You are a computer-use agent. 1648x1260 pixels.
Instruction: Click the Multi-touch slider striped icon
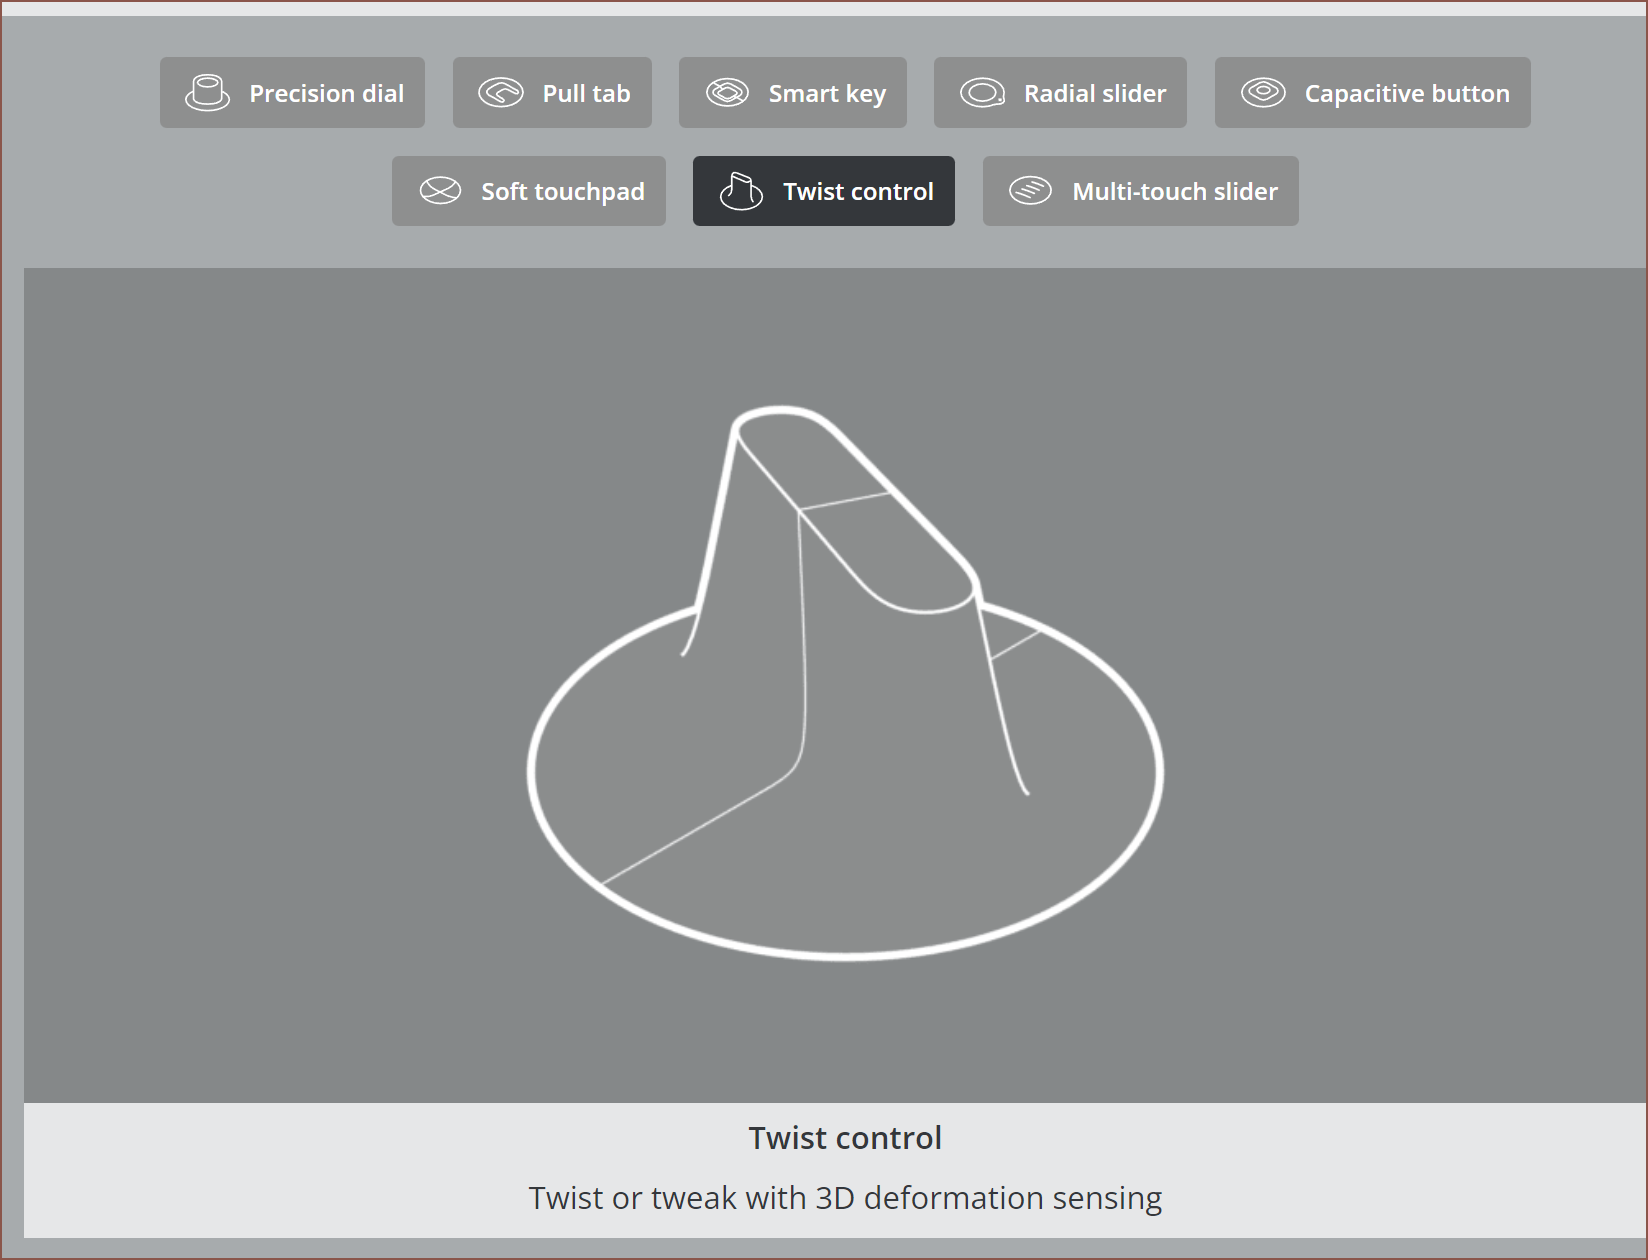pos(1030,191)
